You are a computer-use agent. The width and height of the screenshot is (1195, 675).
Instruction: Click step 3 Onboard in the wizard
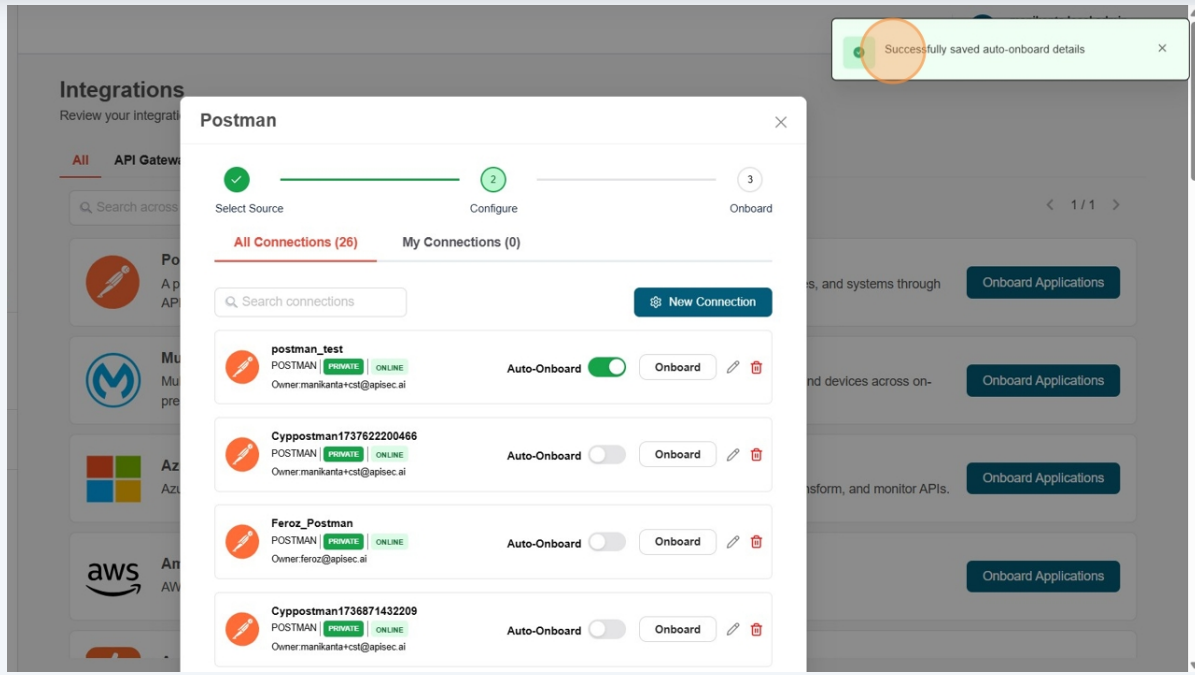pos(750,180)
